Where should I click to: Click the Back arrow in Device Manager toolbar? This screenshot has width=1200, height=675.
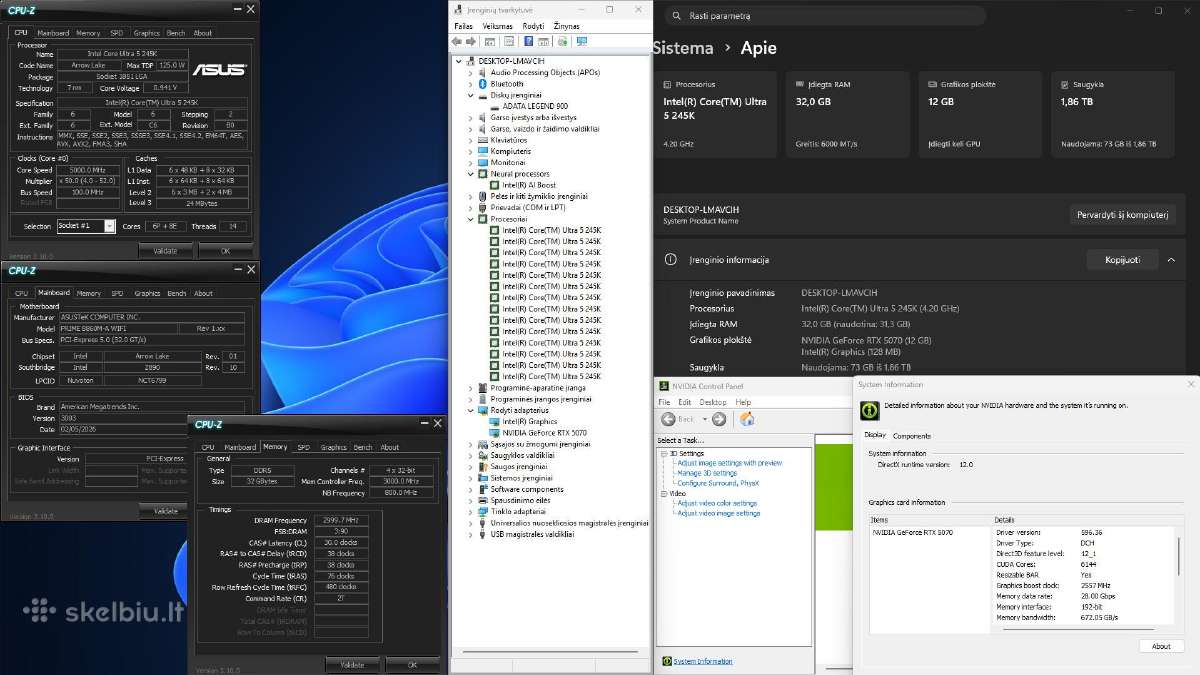(x=458, y=41)
